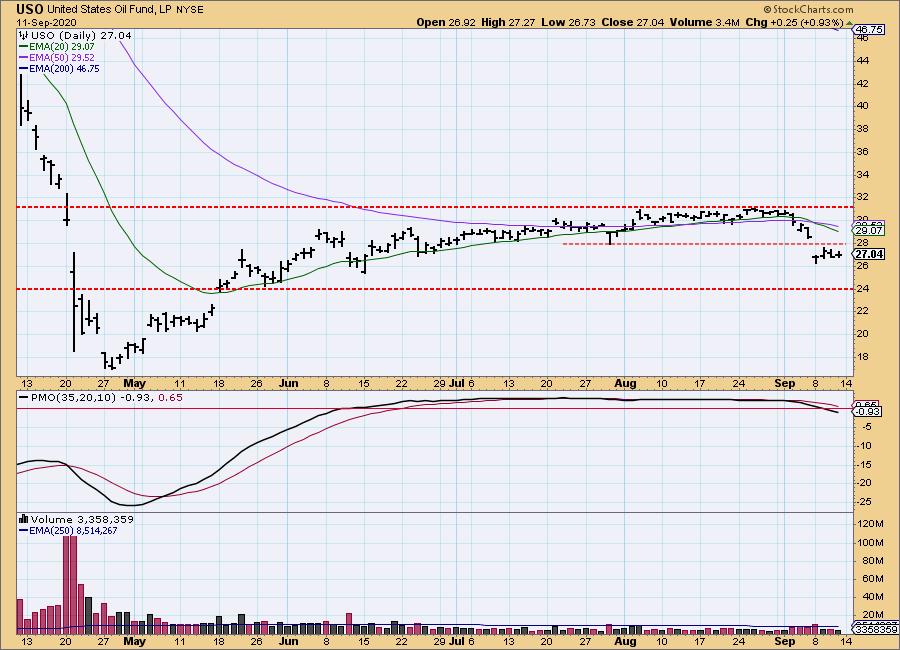
Task: Click the USO ticker symbol in header
Action: pos(29,9)
